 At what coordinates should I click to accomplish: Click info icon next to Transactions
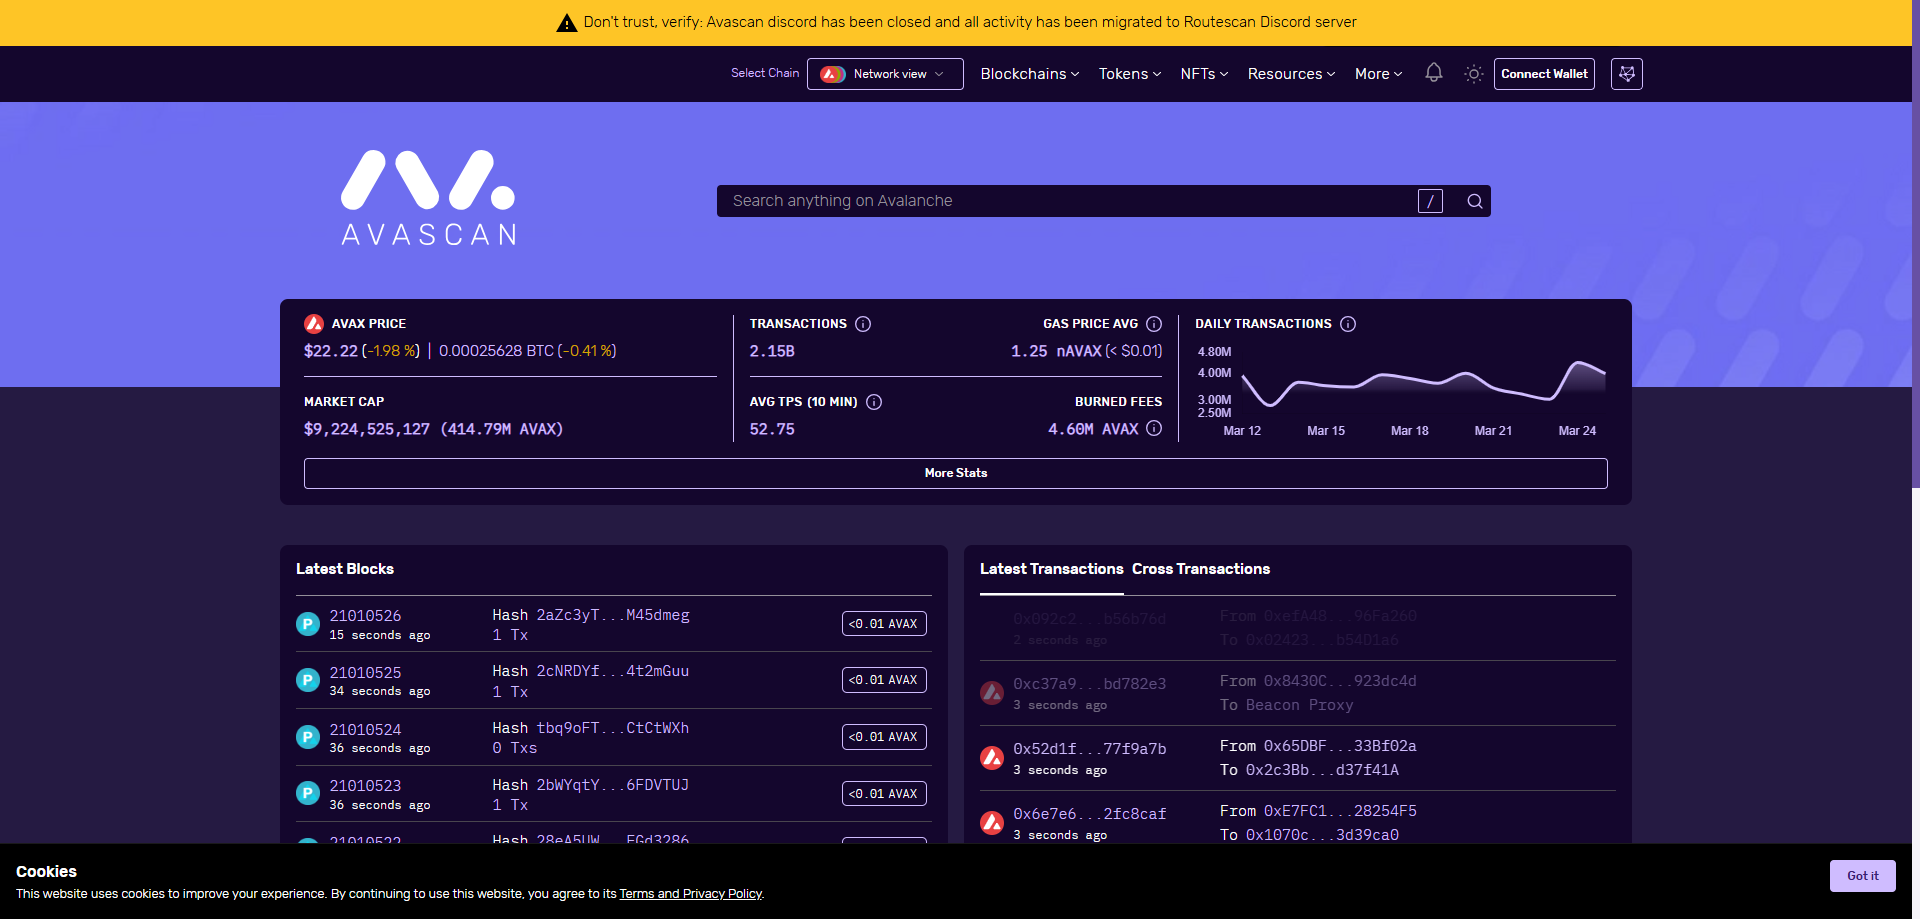pyautogui.click(x=863, y=324)
